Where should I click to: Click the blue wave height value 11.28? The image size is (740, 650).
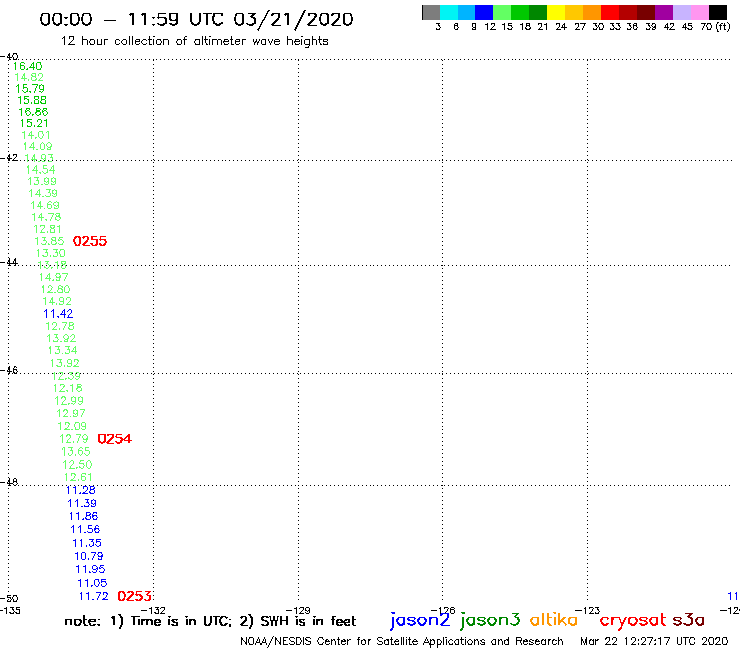(x=80, y=490)
